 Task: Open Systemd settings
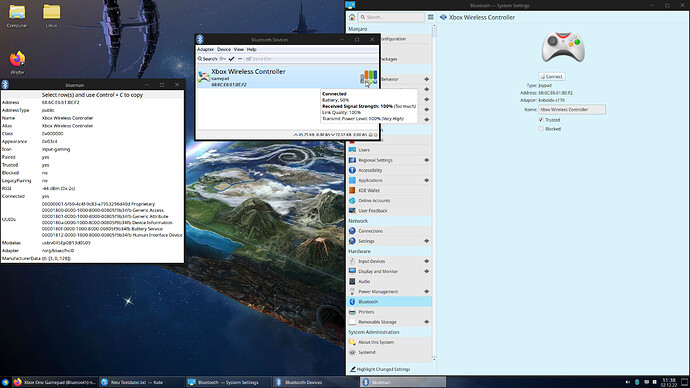click(x=389, y=352)
